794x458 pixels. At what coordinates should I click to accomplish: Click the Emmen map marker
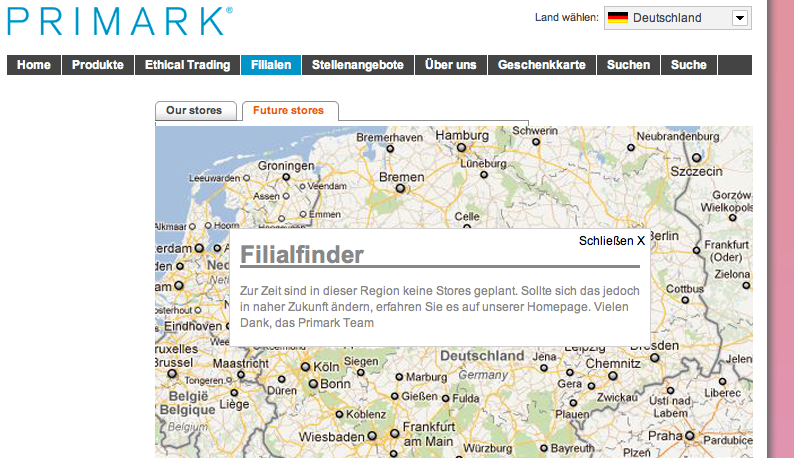tap(303, 214)
